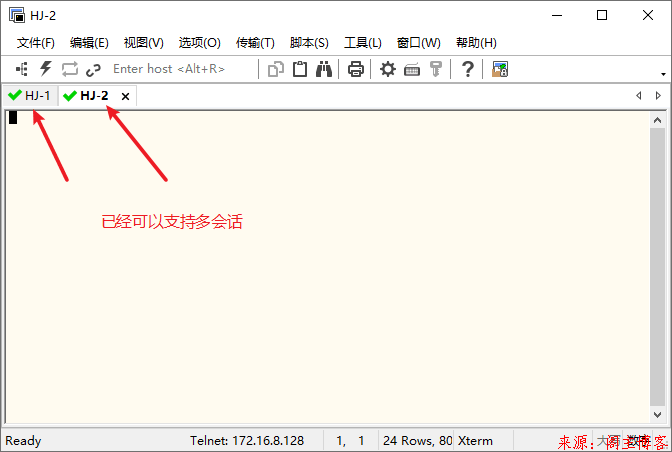The height and width of the screenshot is (452, 672).
Task: Click the Copy toolbar icon
Action: [276, 69]
